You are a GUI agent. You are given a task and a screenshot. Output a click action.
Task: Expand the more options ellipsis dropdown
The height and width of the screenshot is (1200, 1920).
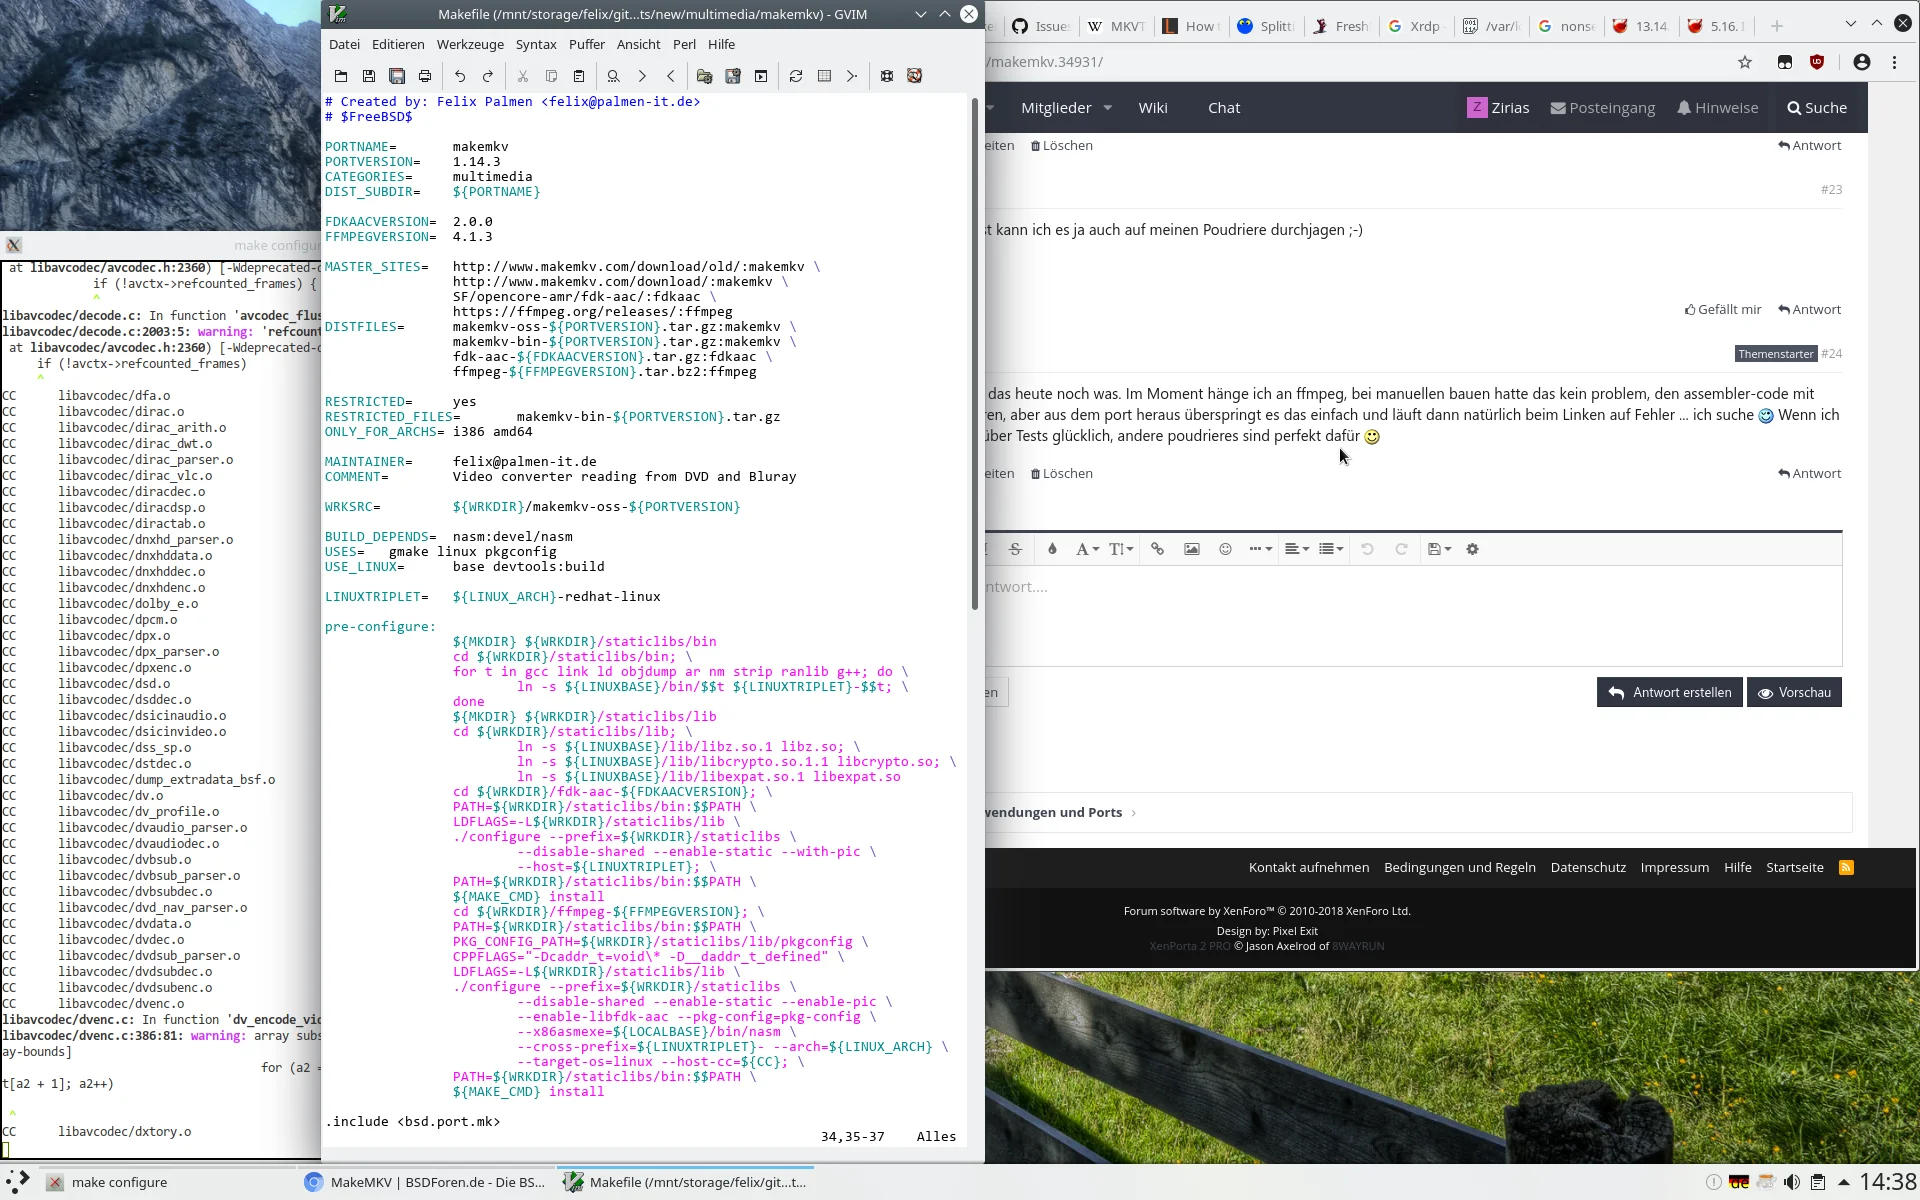1260,549
